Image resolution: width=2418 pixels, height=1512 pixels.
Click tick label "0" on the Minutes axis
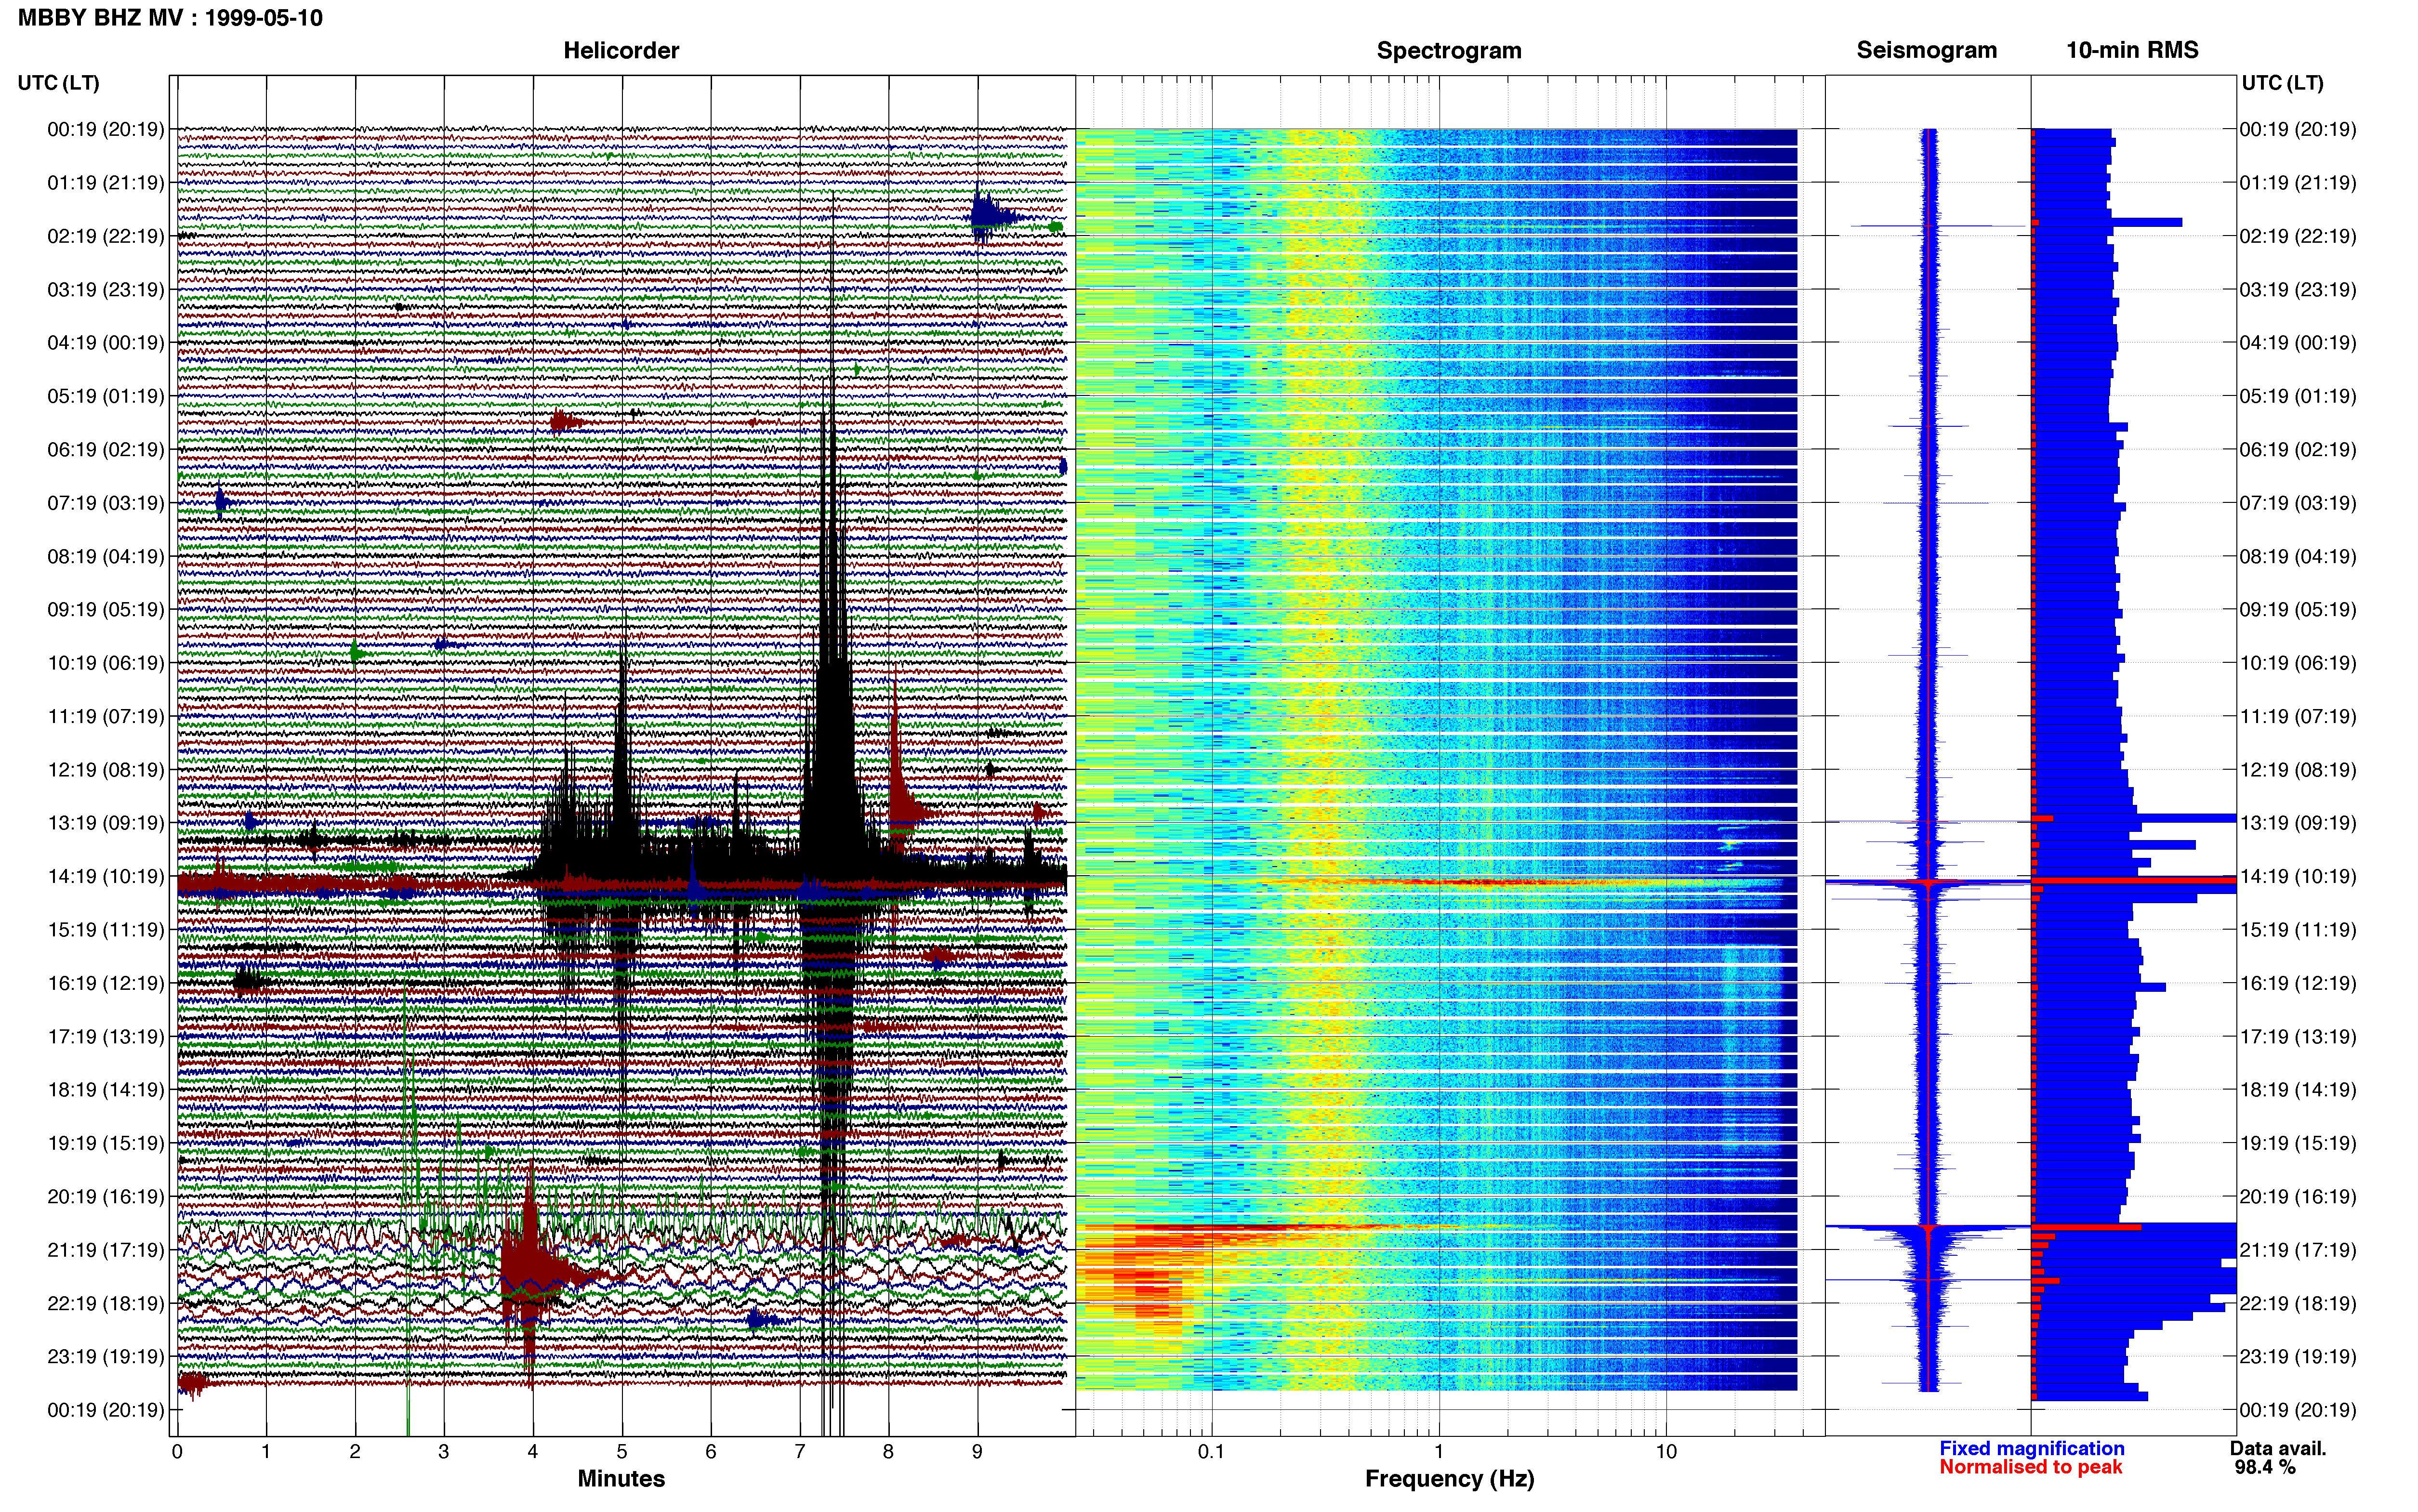click(x=177, y=1452)
